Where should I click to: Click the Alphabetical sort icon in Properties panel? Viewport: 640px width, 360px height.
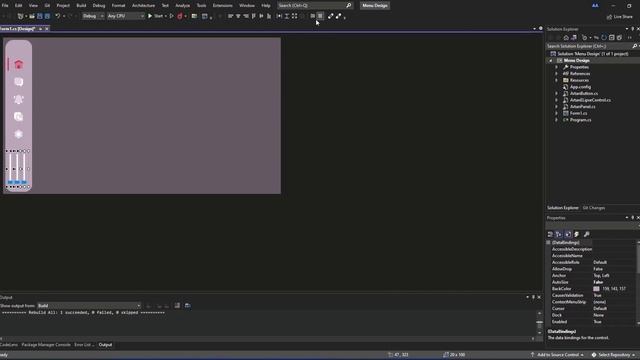pyautogui.click(x=558, y=234)
